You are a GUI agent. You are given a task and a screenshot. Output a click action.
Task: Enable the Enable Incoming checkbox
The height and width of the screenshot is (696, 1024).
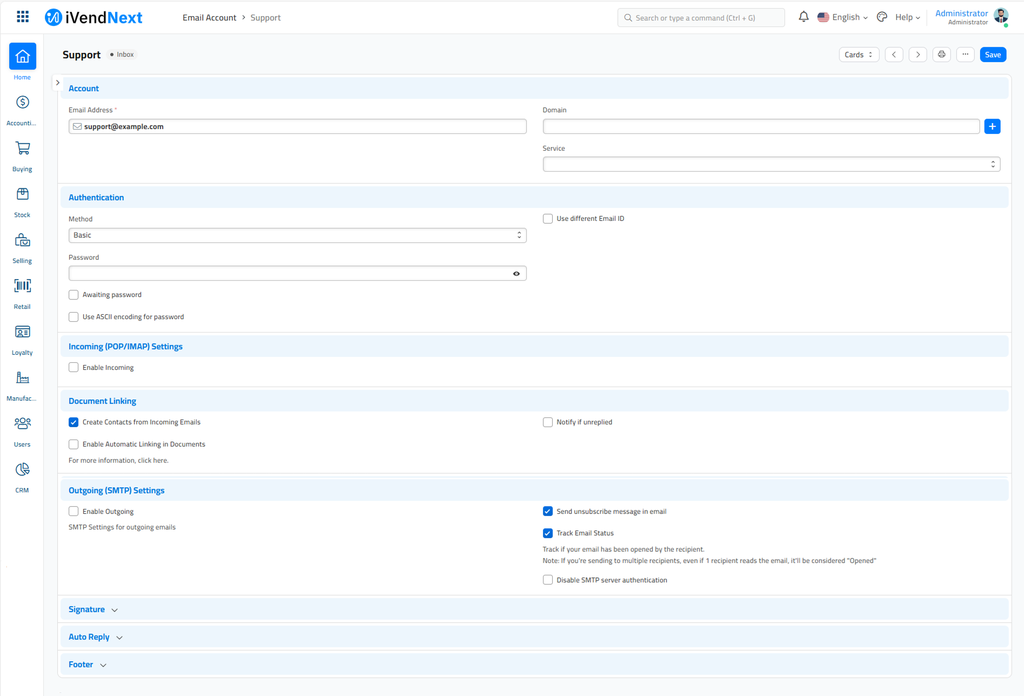point(74,367)
